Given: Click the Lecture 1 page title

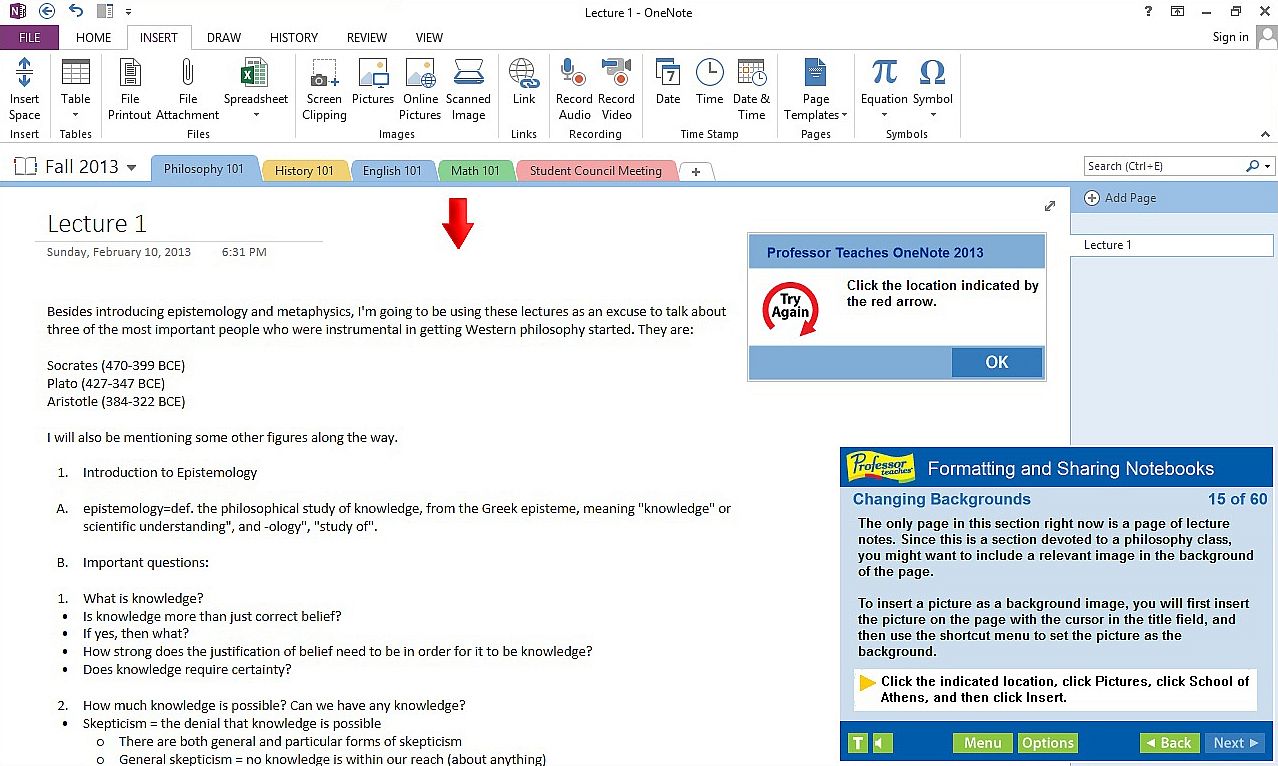Looking at the screenshot, I should point(97,223).
